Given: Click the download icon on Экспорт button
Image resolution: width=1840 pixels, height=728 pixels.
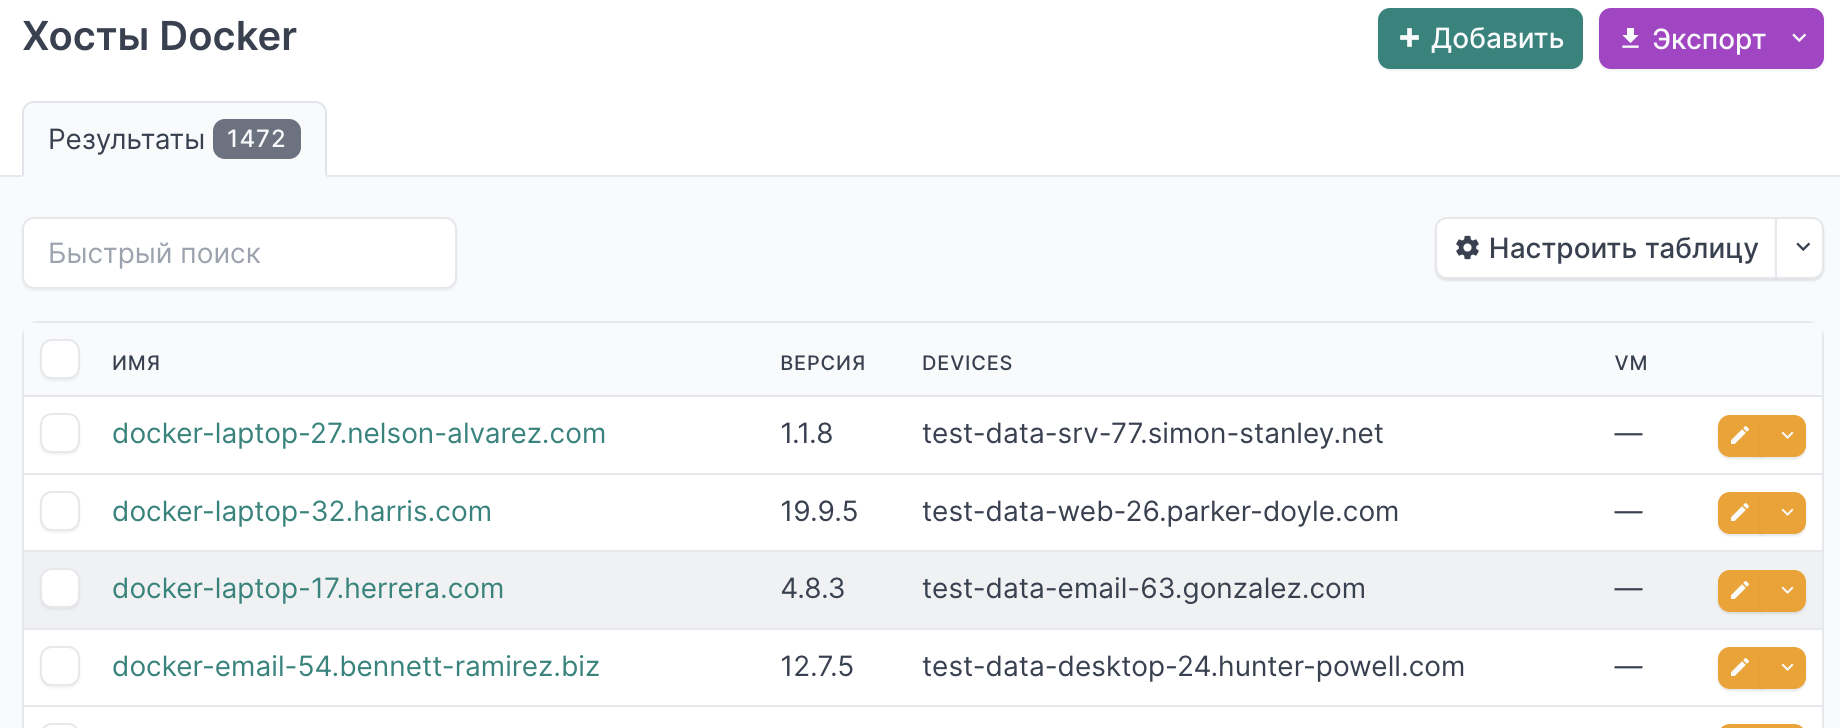Looking at the screenshot, I should tap(1630, 39).
